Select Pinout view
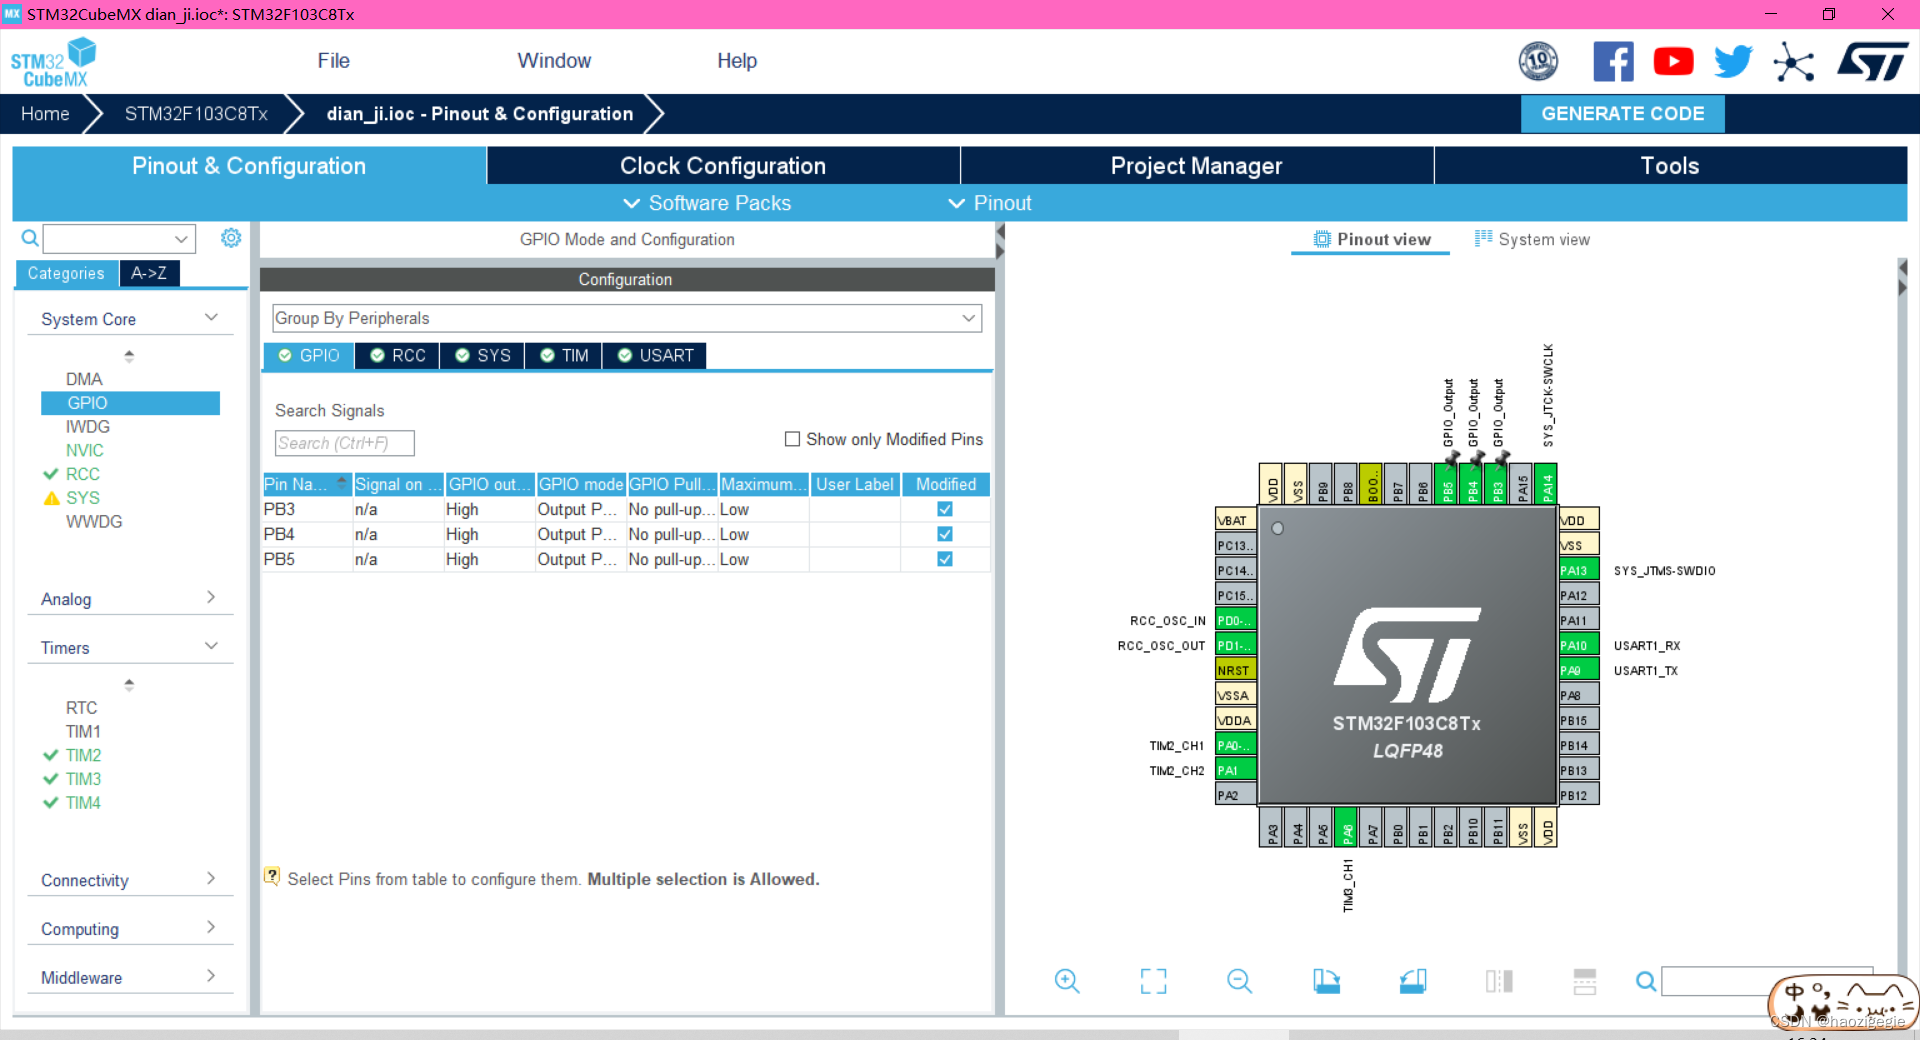Screen dimensions: 1920x1040 click(1371, 240)
